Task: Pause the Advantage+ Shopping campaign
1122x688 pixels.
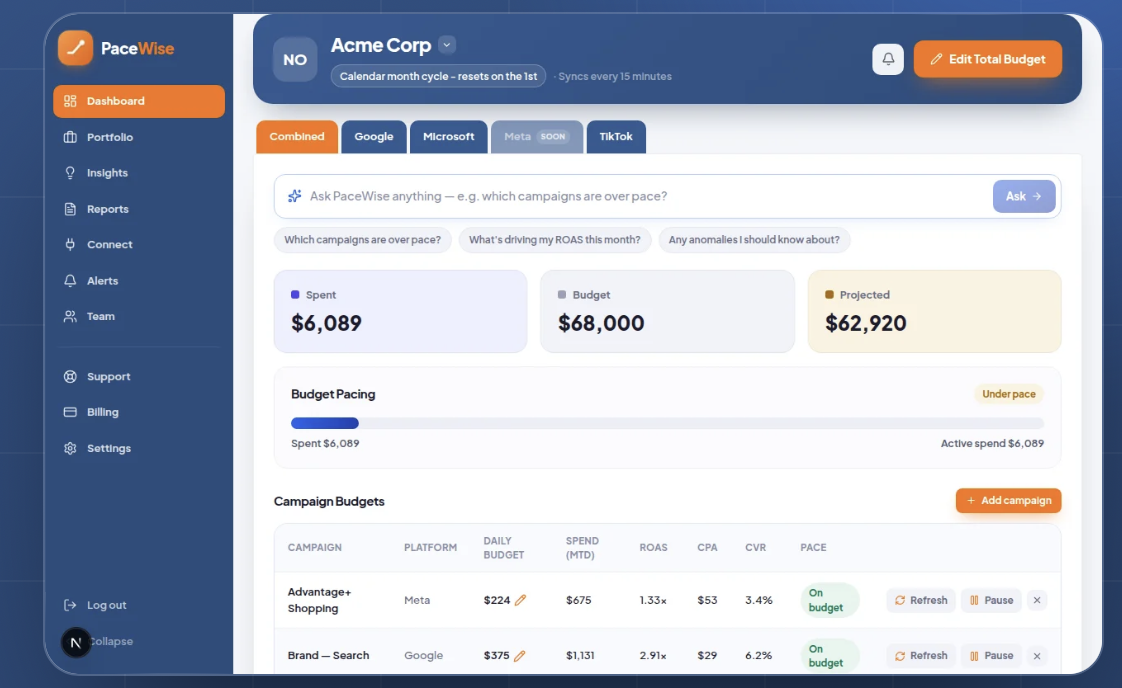Action: (x=991, y=600)
